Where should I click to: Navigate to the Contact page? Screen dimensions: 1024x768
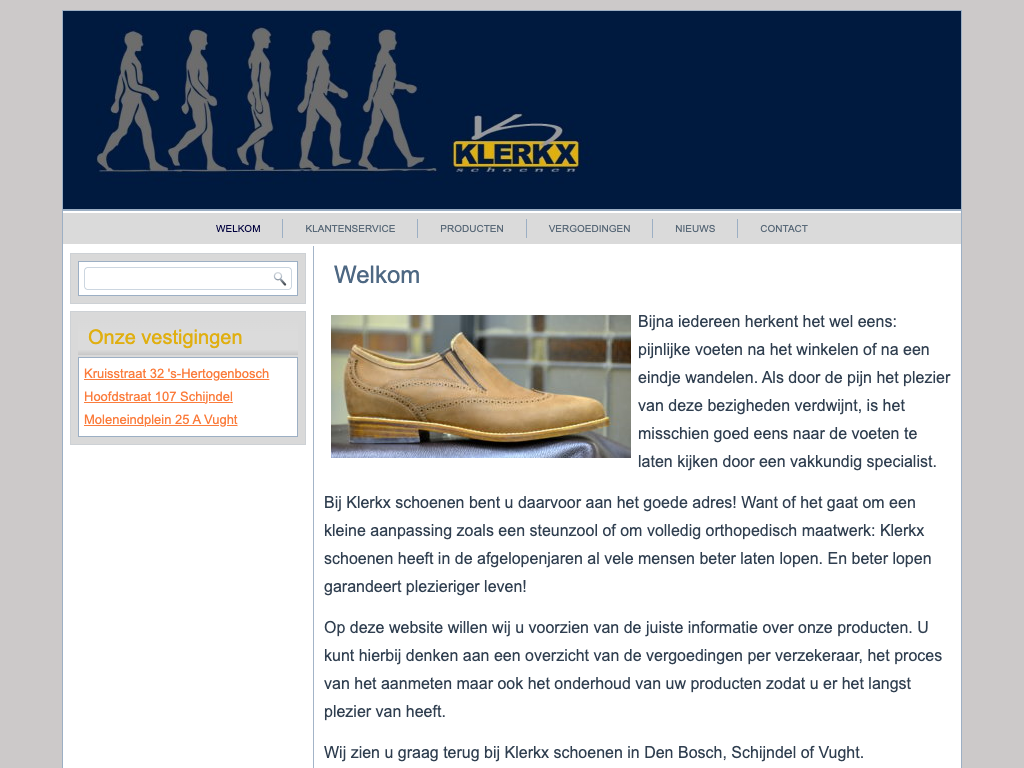(783, 229)
